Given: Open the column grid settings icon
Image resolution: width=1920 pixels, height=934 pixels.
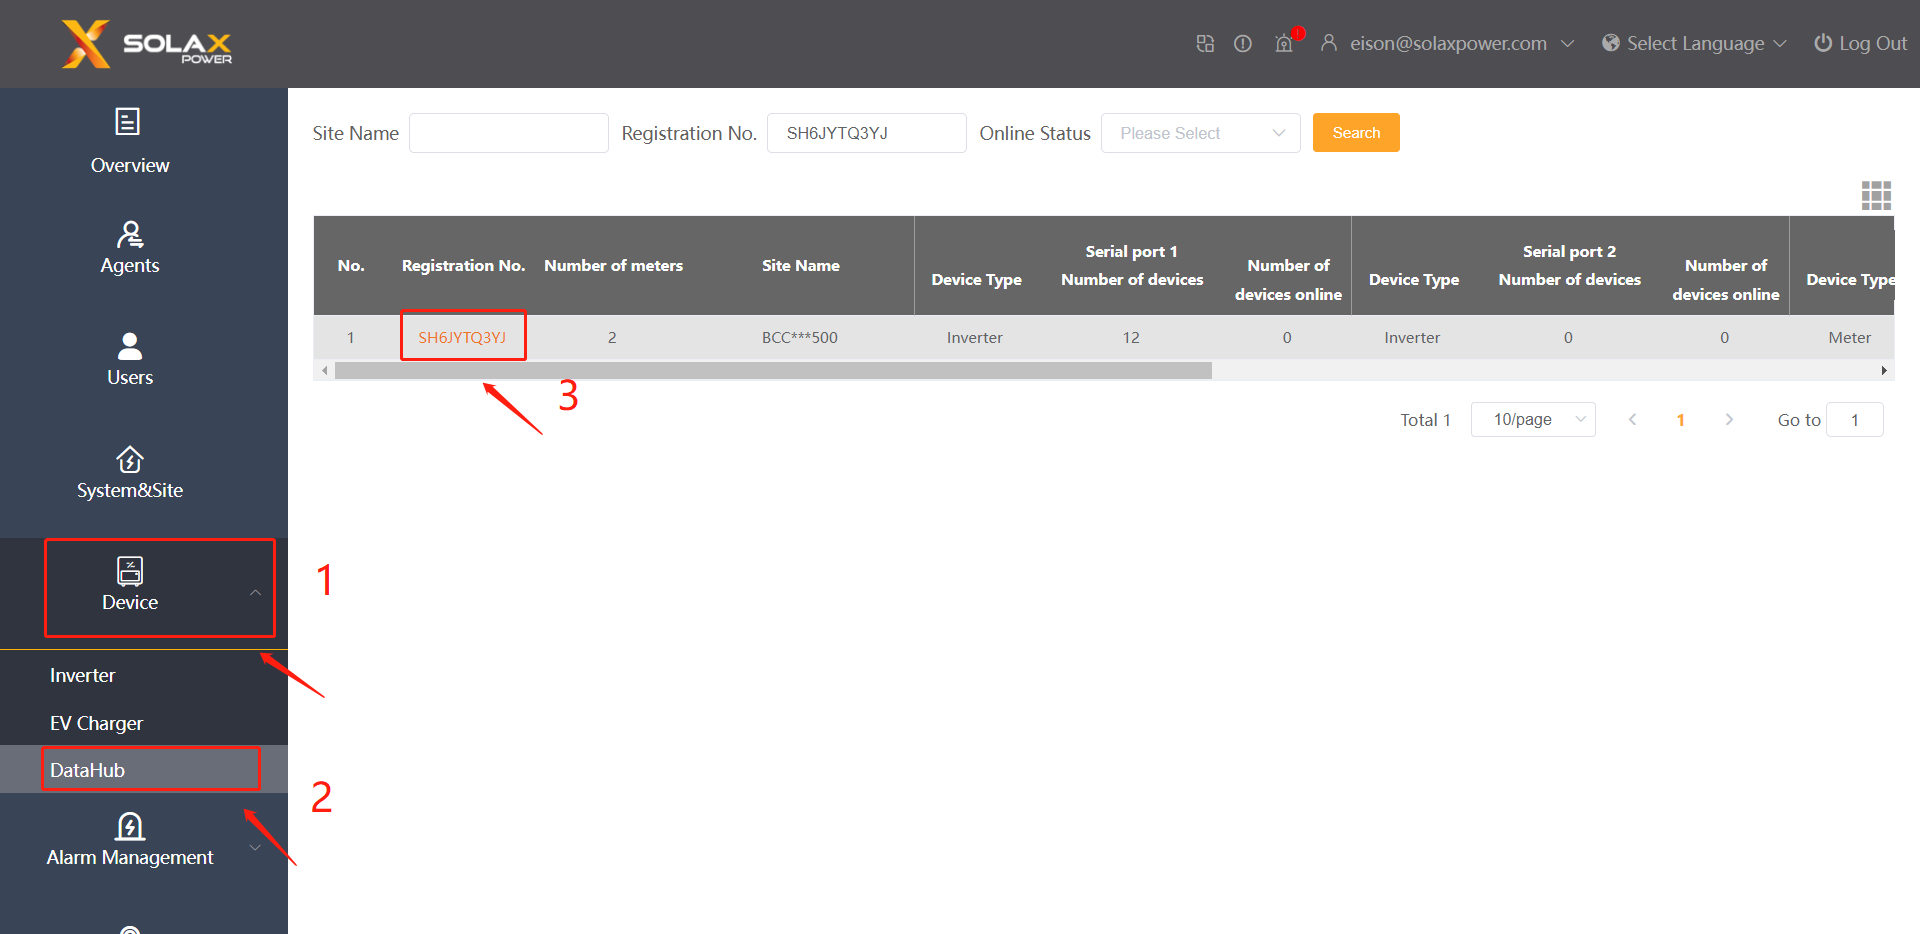Looking at the screenshot, I should pos(1875,195).
